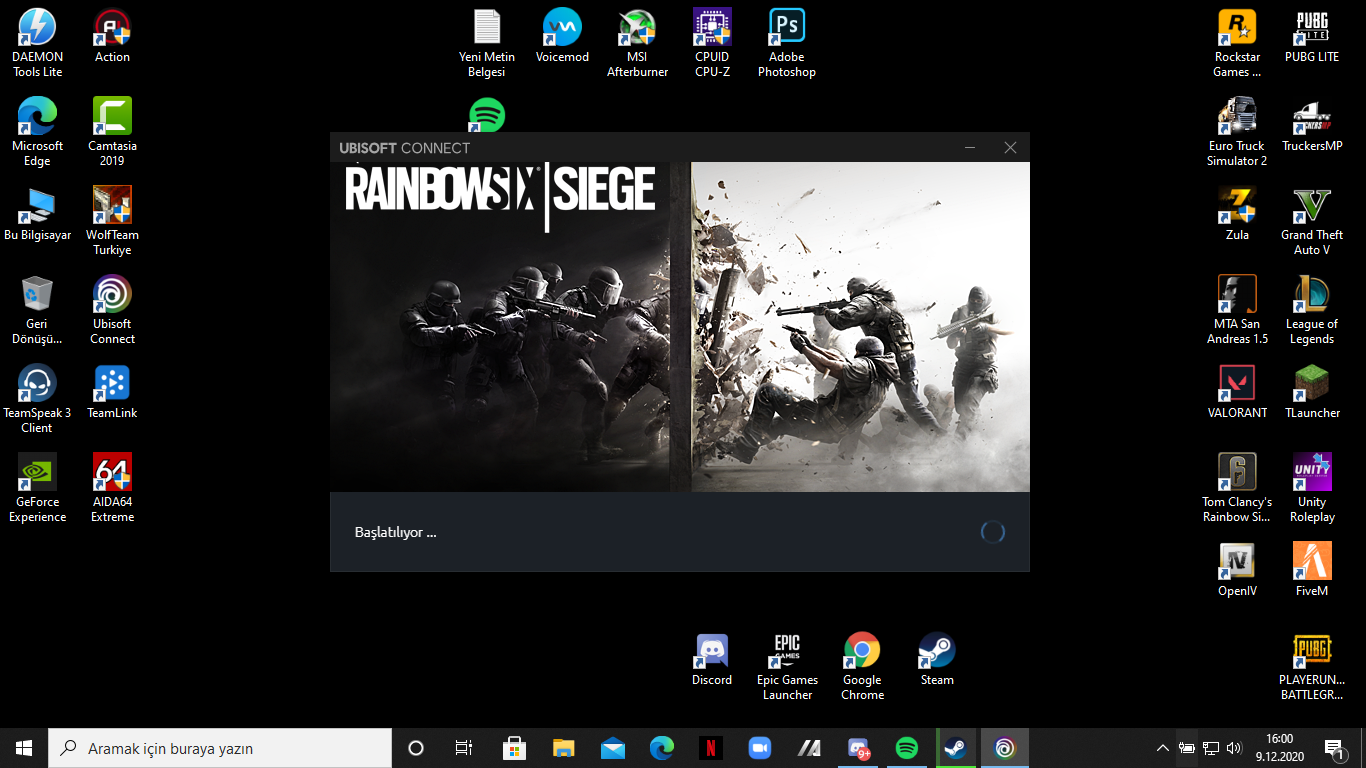Screen dimensions: 1366x768
Task: Select Epic Games Launcher desktop icon
Action: click(x=787, y=665)
